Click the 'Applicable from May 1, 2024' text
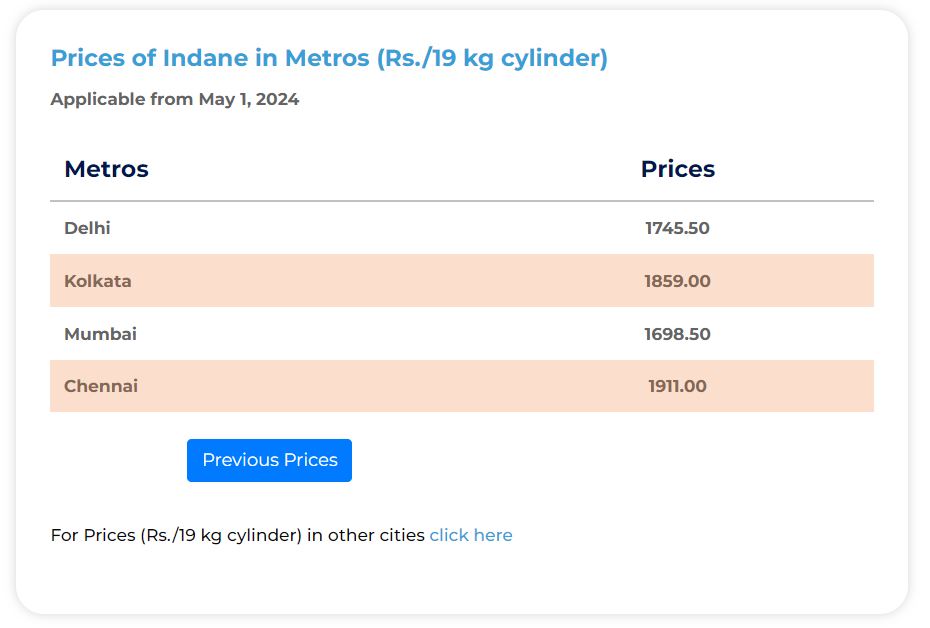Image resolution: width=930 pixels, height=628 pixels. point(175,99)
